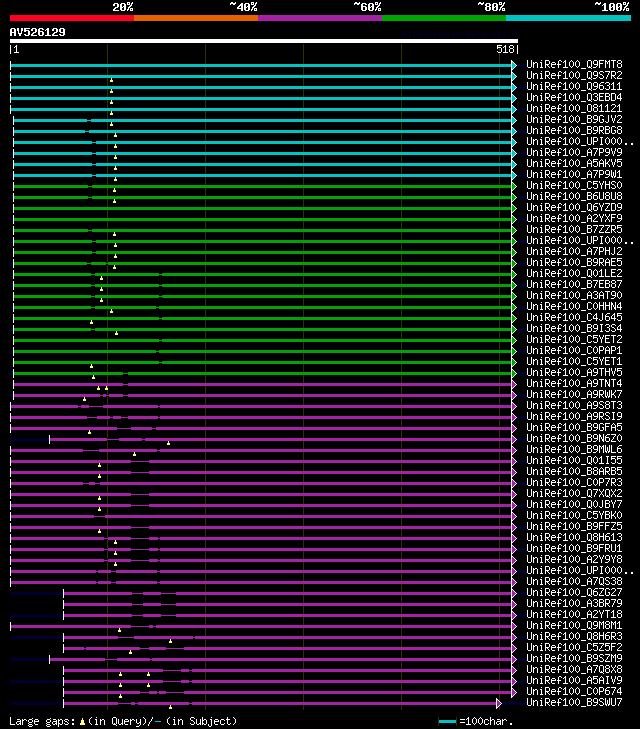Select label UniRef100_A3AT90

(574, 295)
